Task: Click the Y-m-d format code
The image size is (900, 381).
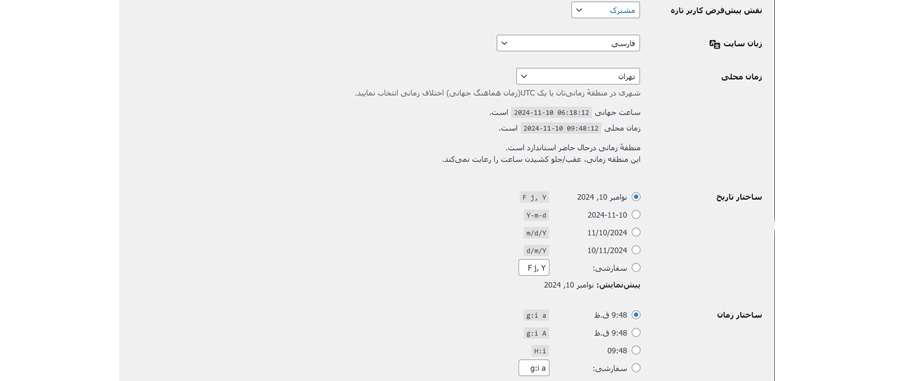Action: [536, 216]
